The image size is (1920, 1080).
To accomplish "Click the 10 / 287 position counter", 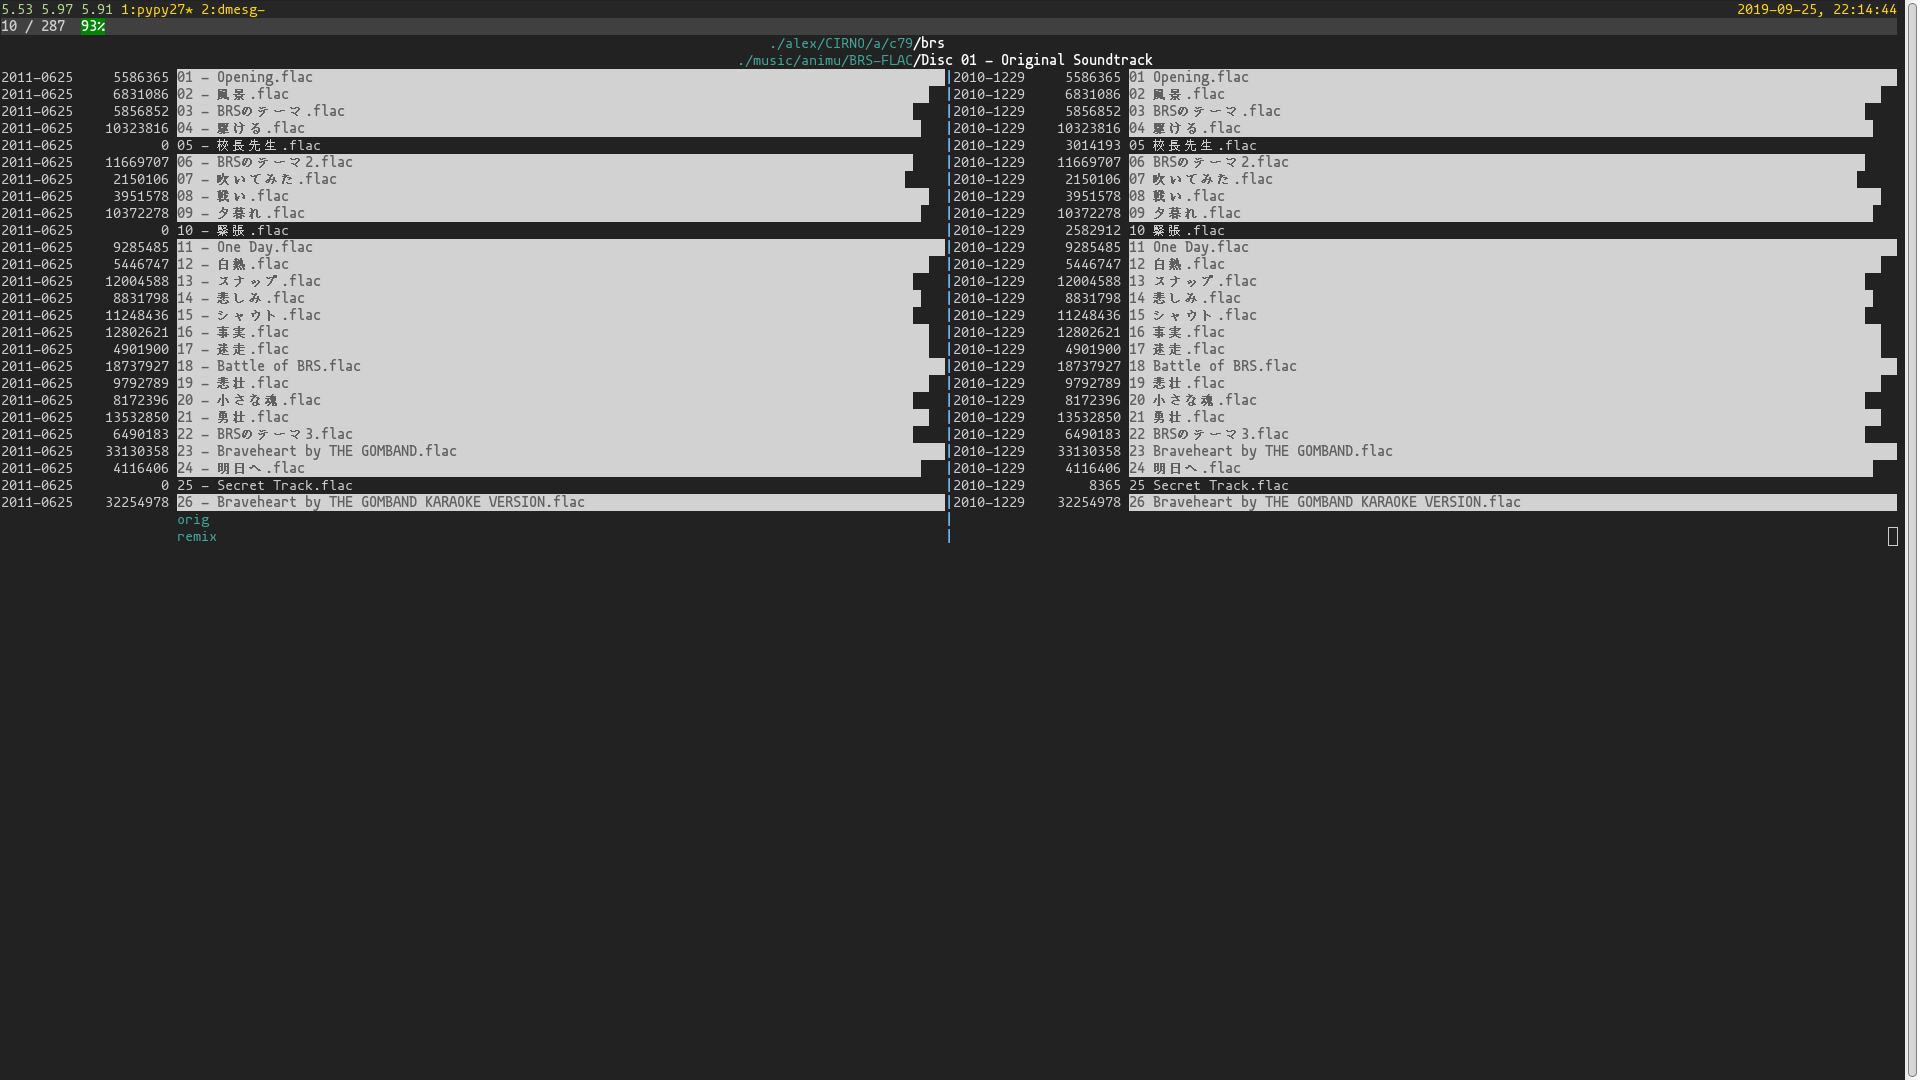I will (33, 26).
